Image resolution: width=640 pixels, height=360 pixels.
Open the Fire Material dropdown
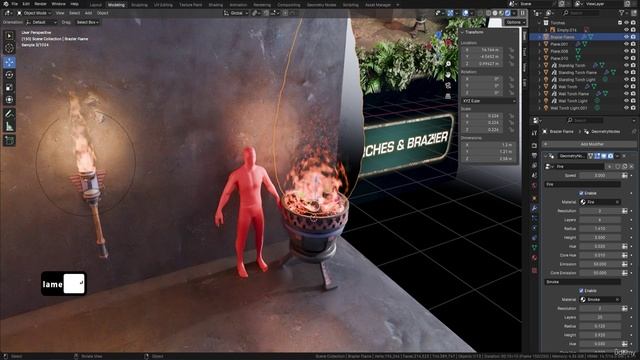[600, 202]
